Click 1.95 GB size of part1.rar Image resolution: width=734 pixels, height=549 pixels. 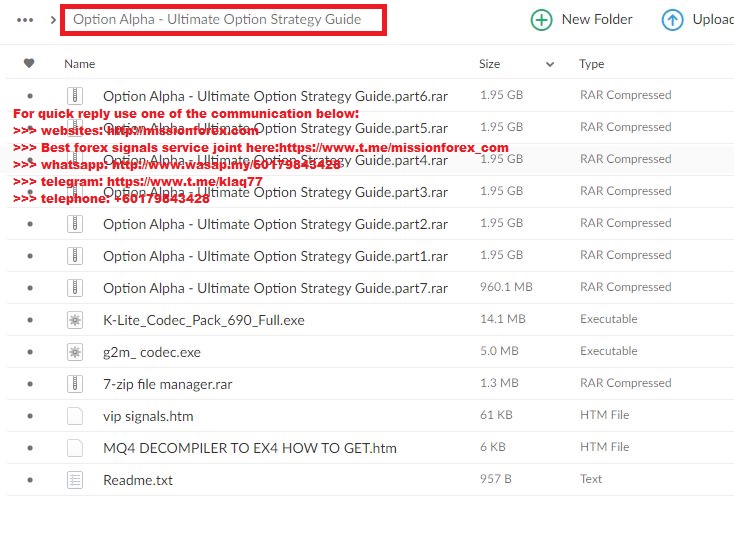tap(501, 255)
